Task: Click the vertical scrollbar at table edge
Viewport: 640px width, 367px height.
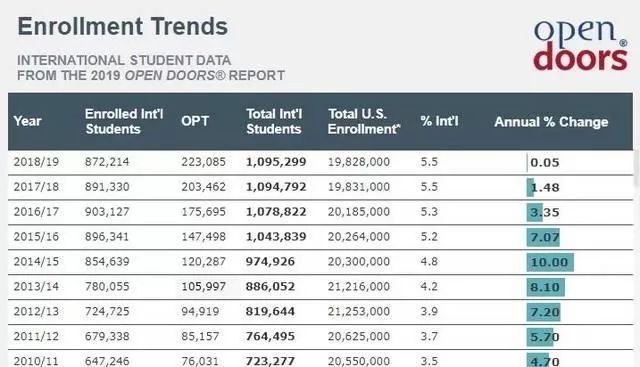Action: click(636, 168)
